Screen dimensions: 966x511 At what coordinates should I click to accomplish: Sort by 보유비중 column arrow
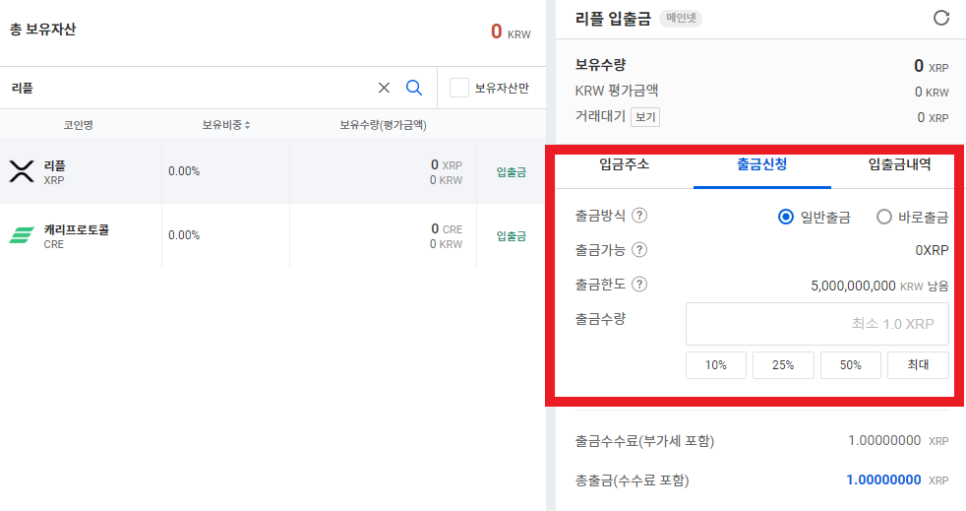point(248,125)
